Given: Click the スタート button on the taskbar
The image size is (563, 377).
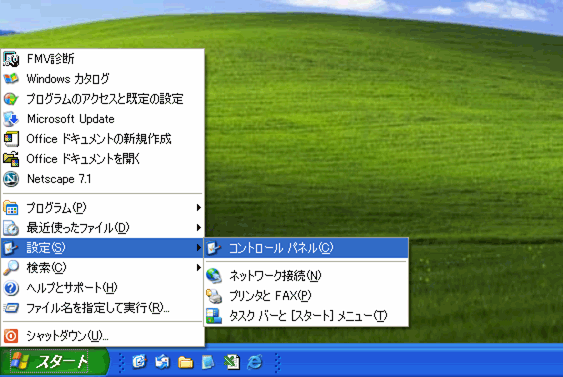Looking at the screenshot, I should click(x=54, y=362).
